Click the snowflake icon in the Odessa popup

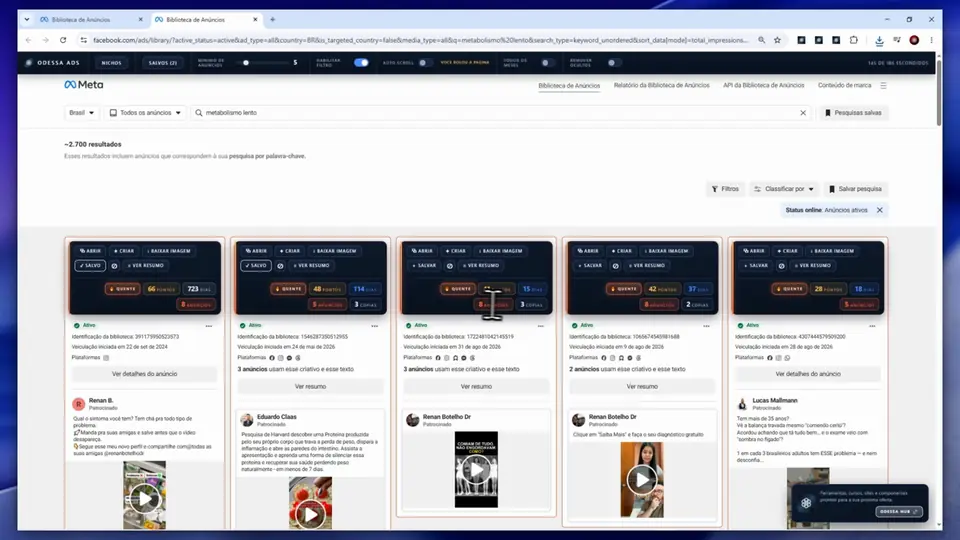[x=806, y=503]
